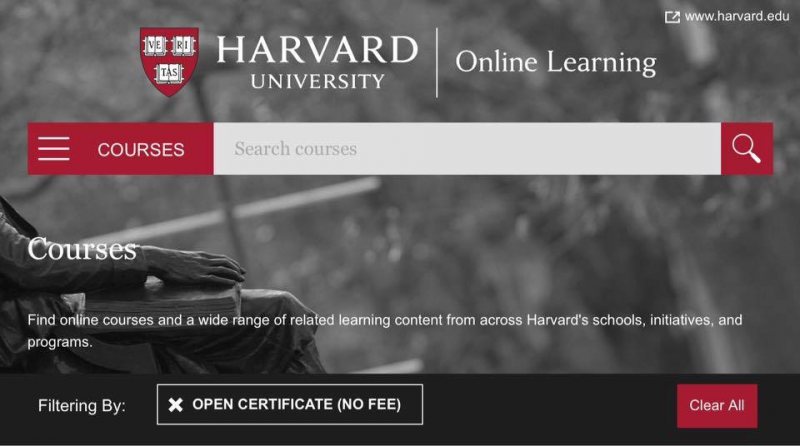Screen dimensions: 800x446
Task: Click the Filtering By label
Action: pyautogui.click(x=82, y=406)
